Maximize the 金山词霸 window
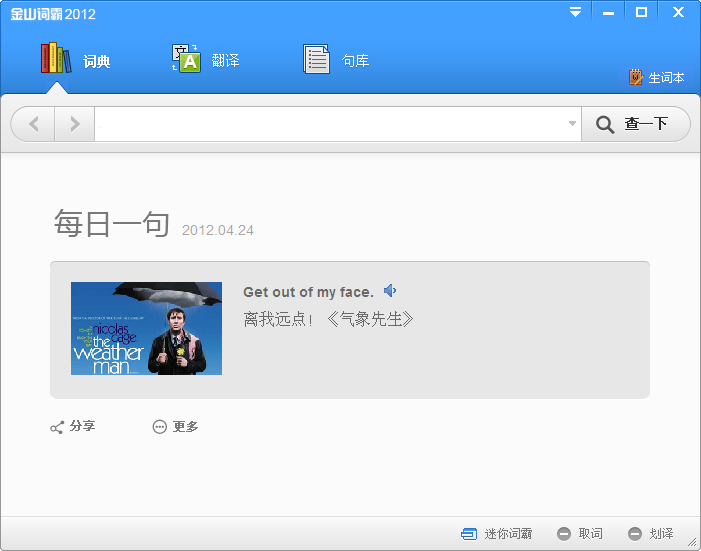 pyautogui.click(x=641, y=12)
